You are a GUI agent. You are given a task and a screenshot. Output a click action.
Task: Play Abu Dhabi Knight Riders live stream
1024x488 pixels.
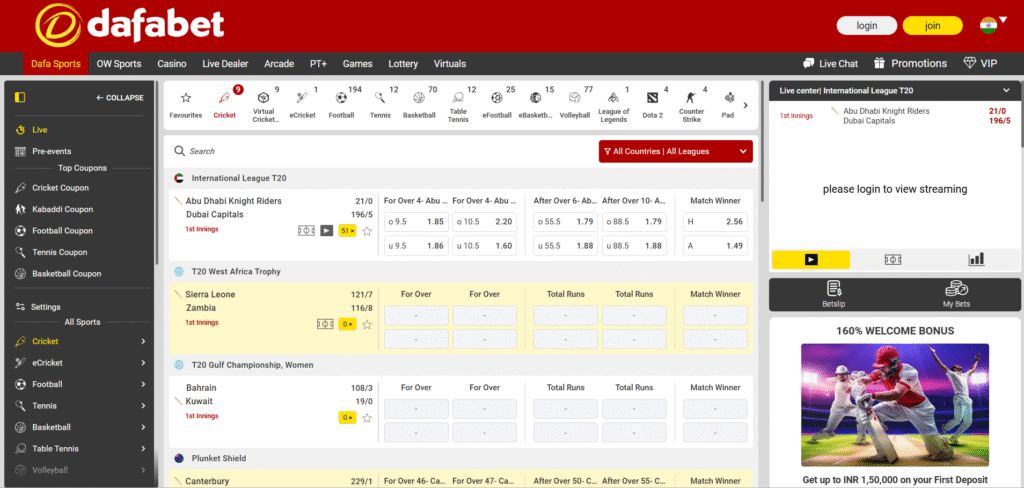pyautogui.click(x=326, y=230)
